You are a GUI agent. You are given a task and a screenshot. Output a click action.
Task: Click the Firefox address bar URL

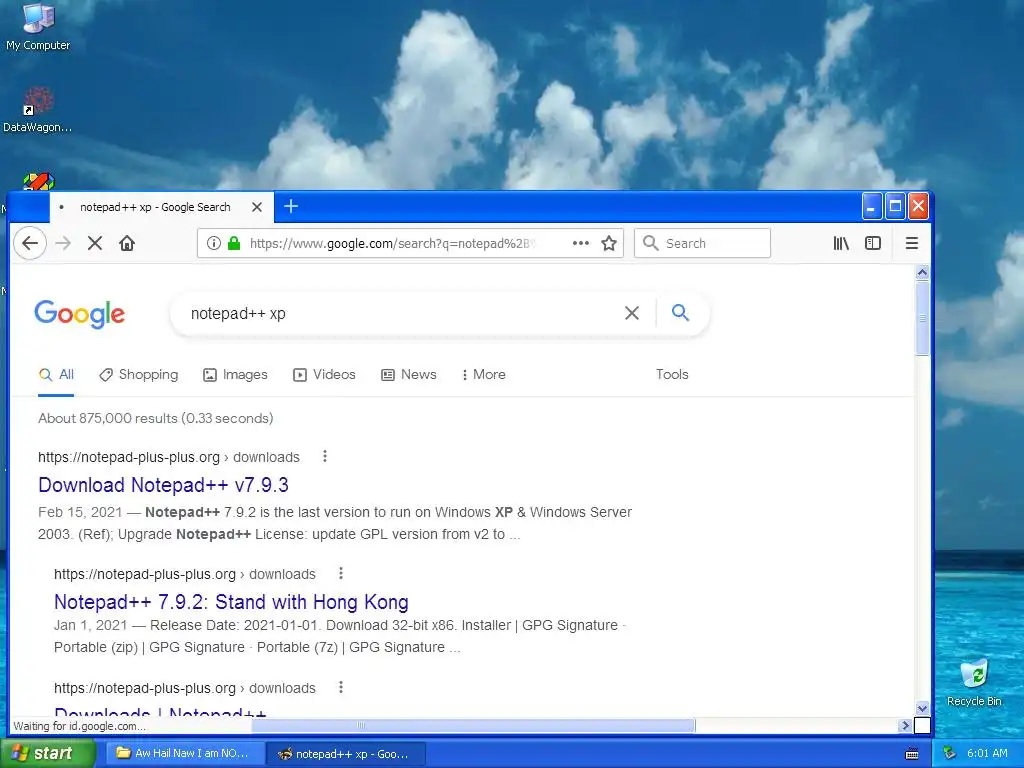392,244
